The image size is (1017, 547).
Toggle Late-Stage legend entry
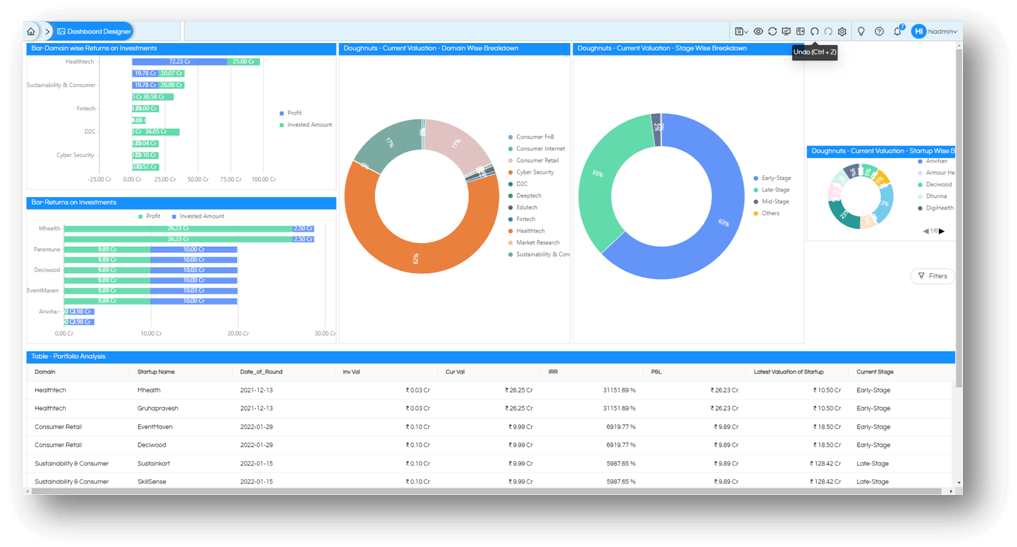771,189
